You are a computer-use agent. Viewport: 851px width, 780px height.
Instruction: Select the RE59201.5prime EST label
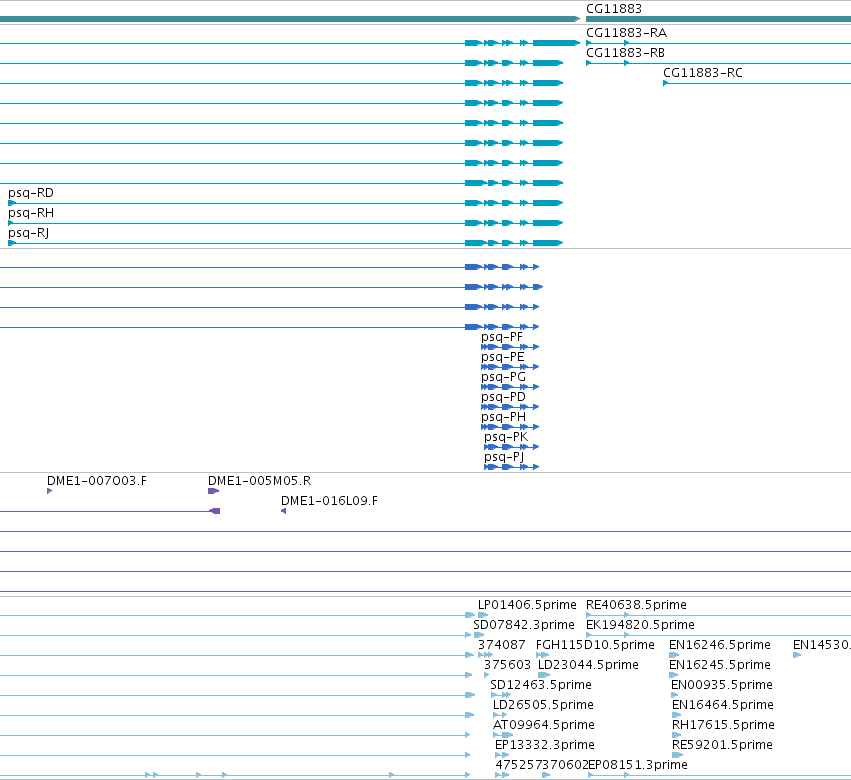tap(722, 745)
